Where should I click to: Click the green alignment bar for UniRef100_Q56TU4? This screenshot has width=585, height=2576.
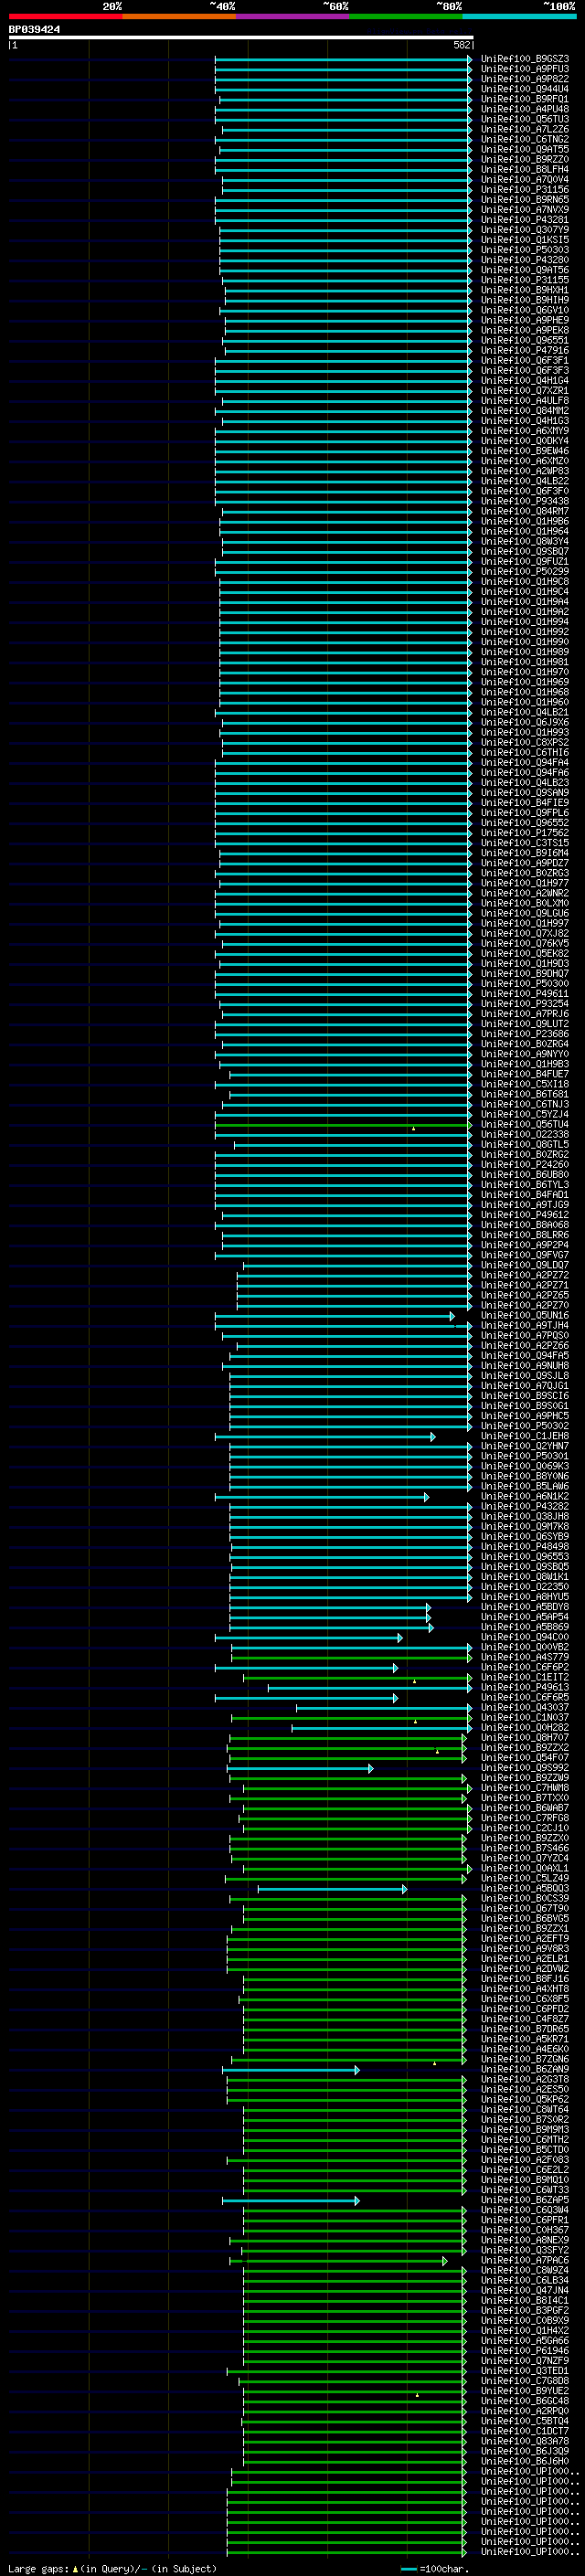343,1125
